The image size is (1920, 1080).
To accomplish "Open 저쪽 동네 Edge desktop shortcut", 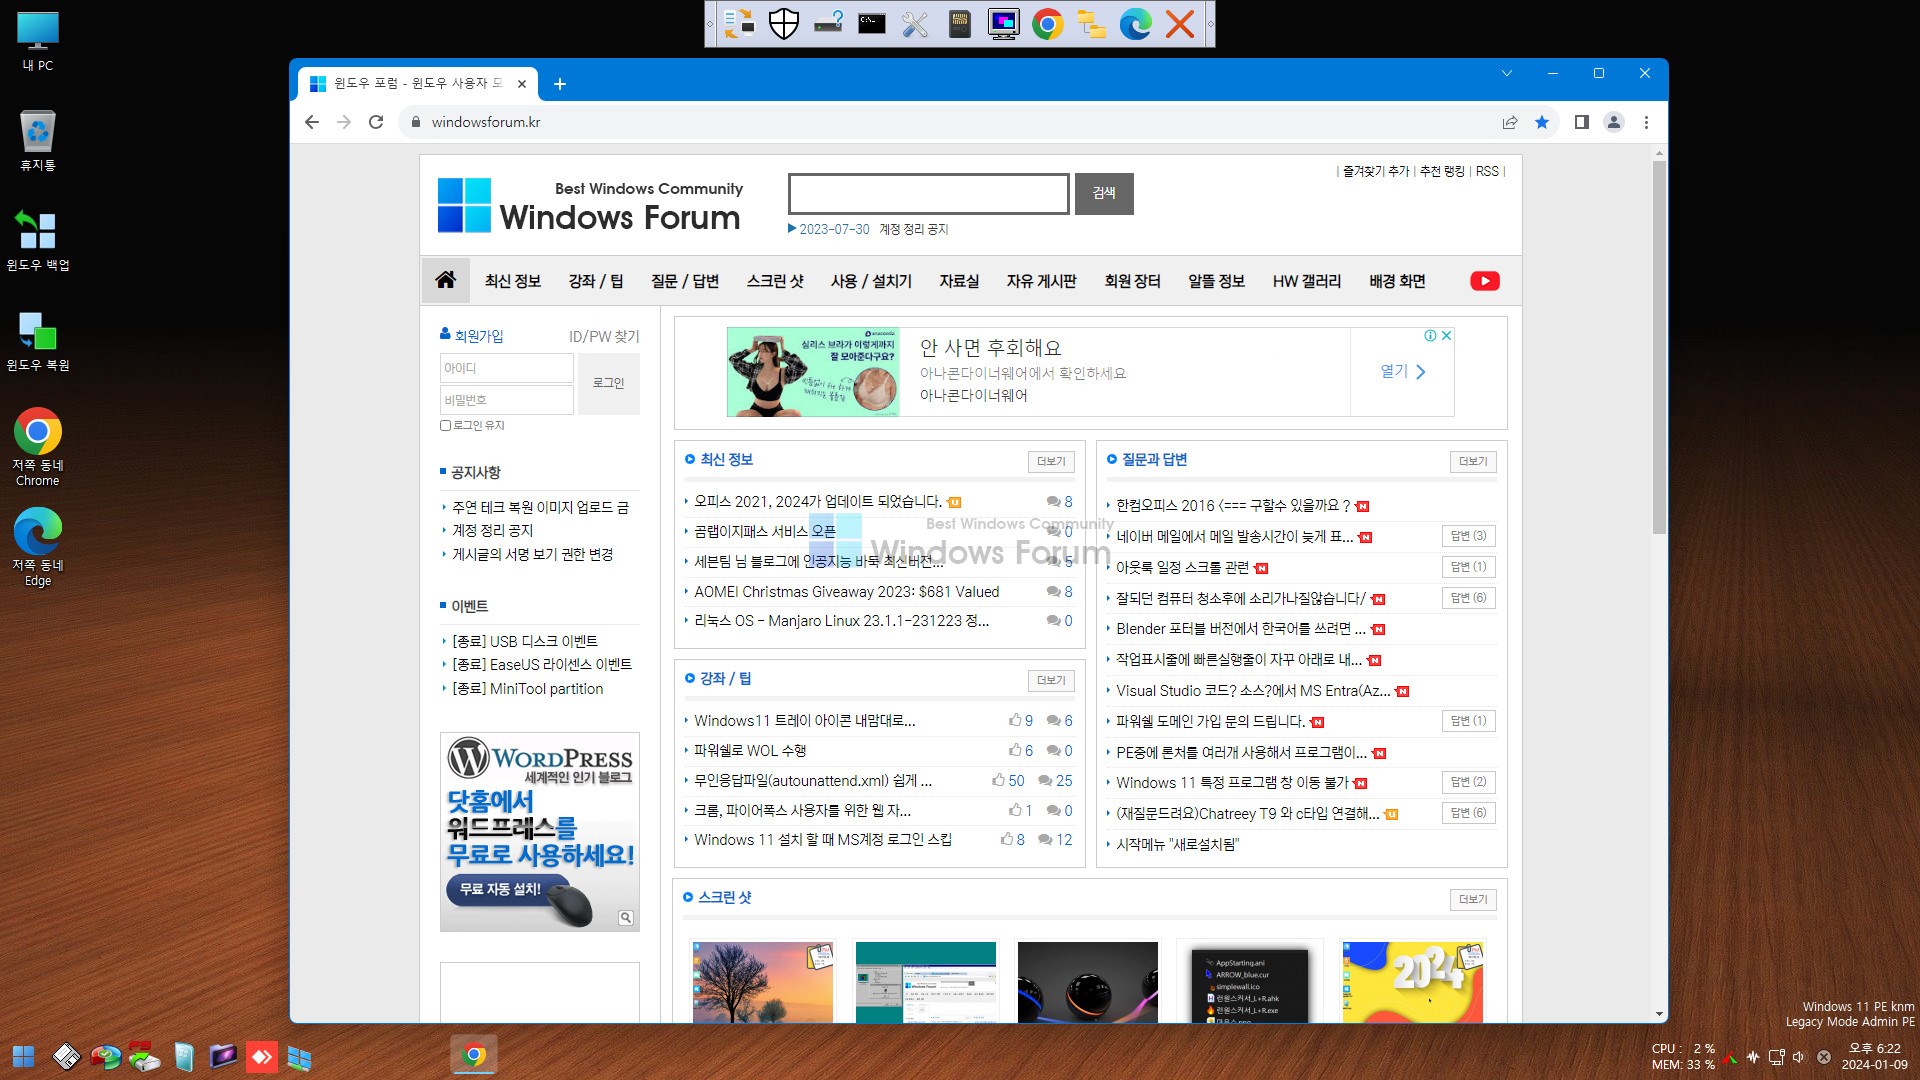I will click(38, 547).
